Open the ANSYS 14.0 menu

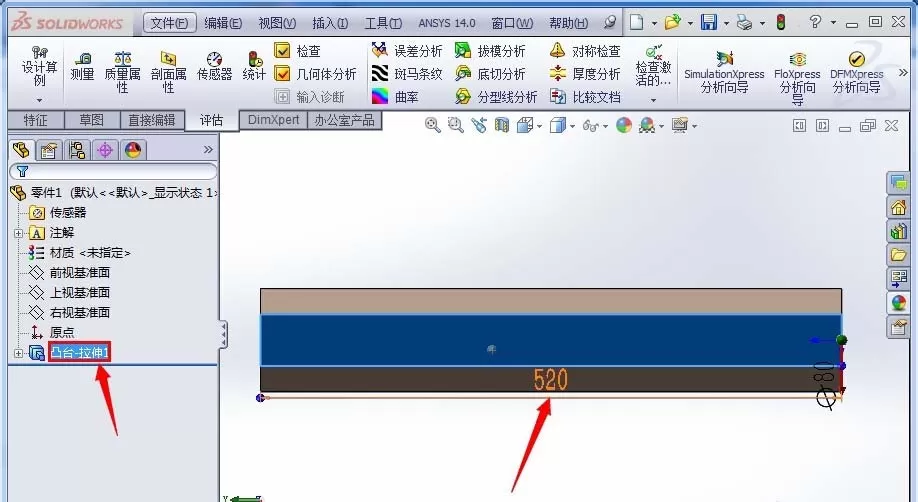coord(447,23)
